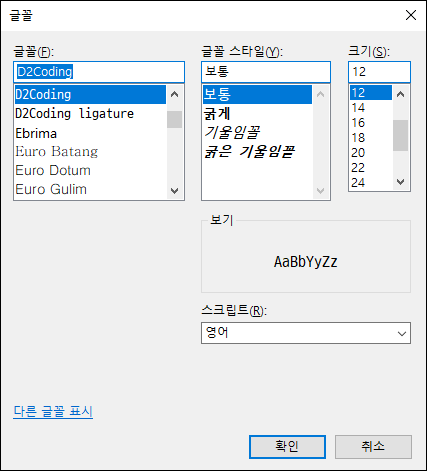Open the 스크립트 dropdown showing 영어

click(x=306, y=333)
